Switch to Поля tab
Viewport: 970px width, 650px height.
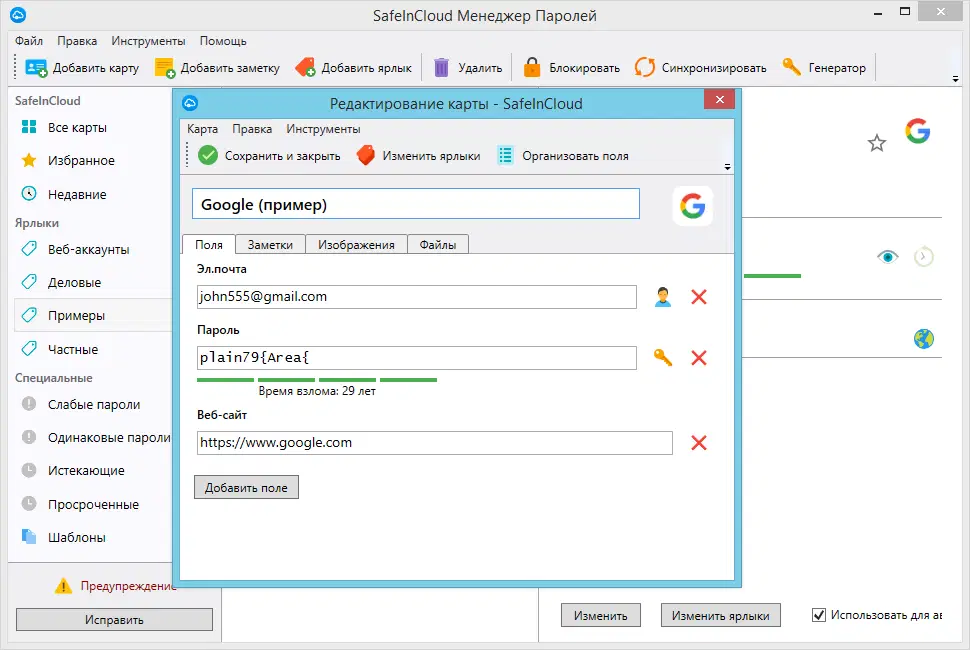[208, 244]
